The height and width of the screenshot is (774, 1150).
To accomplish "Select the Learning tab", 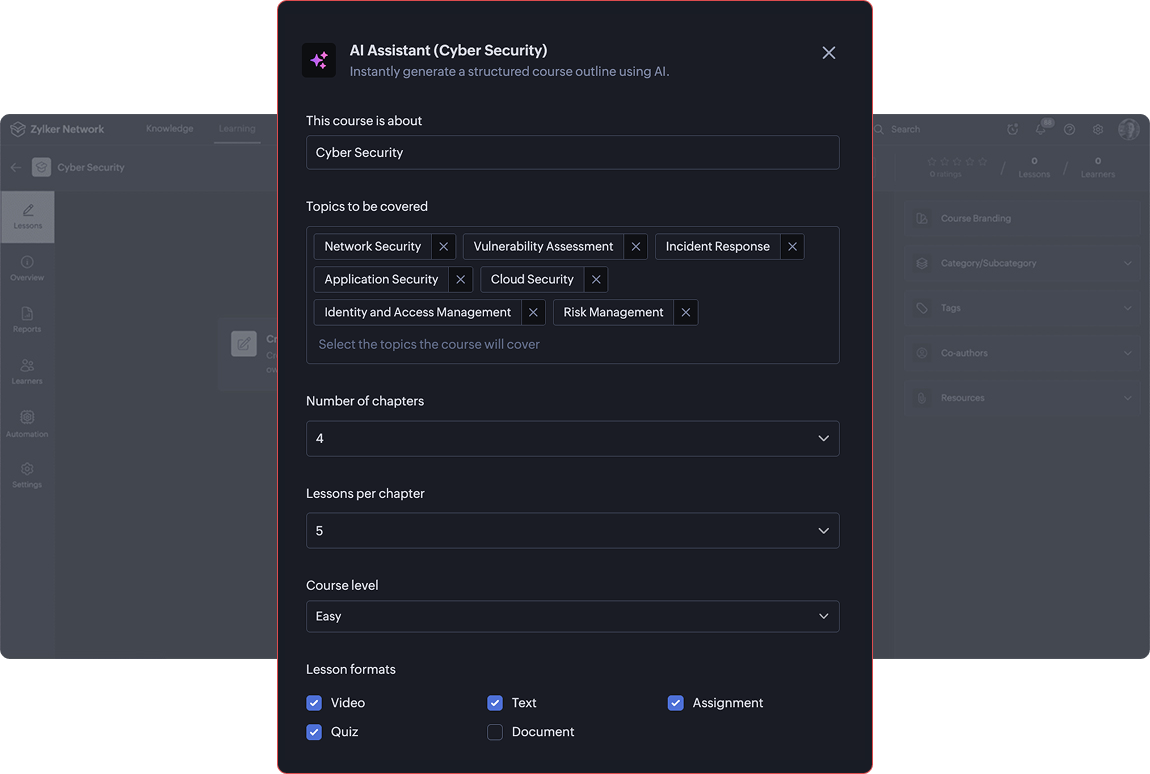I will pyautogui.click(x=237, y=129).
